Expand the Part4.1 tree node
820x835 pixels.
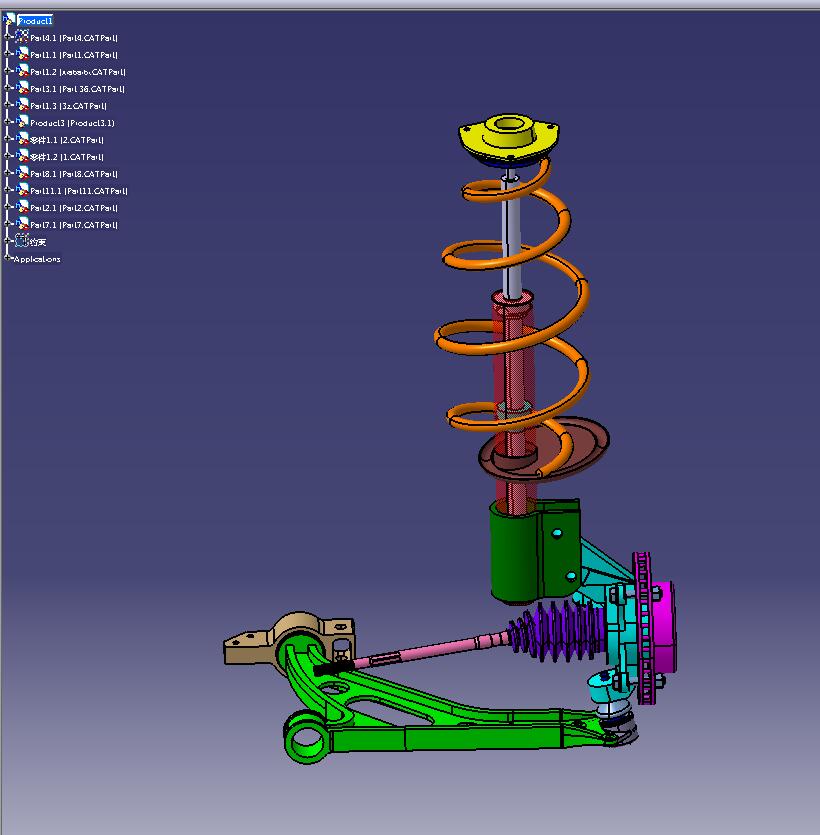[x=7, y=37]
